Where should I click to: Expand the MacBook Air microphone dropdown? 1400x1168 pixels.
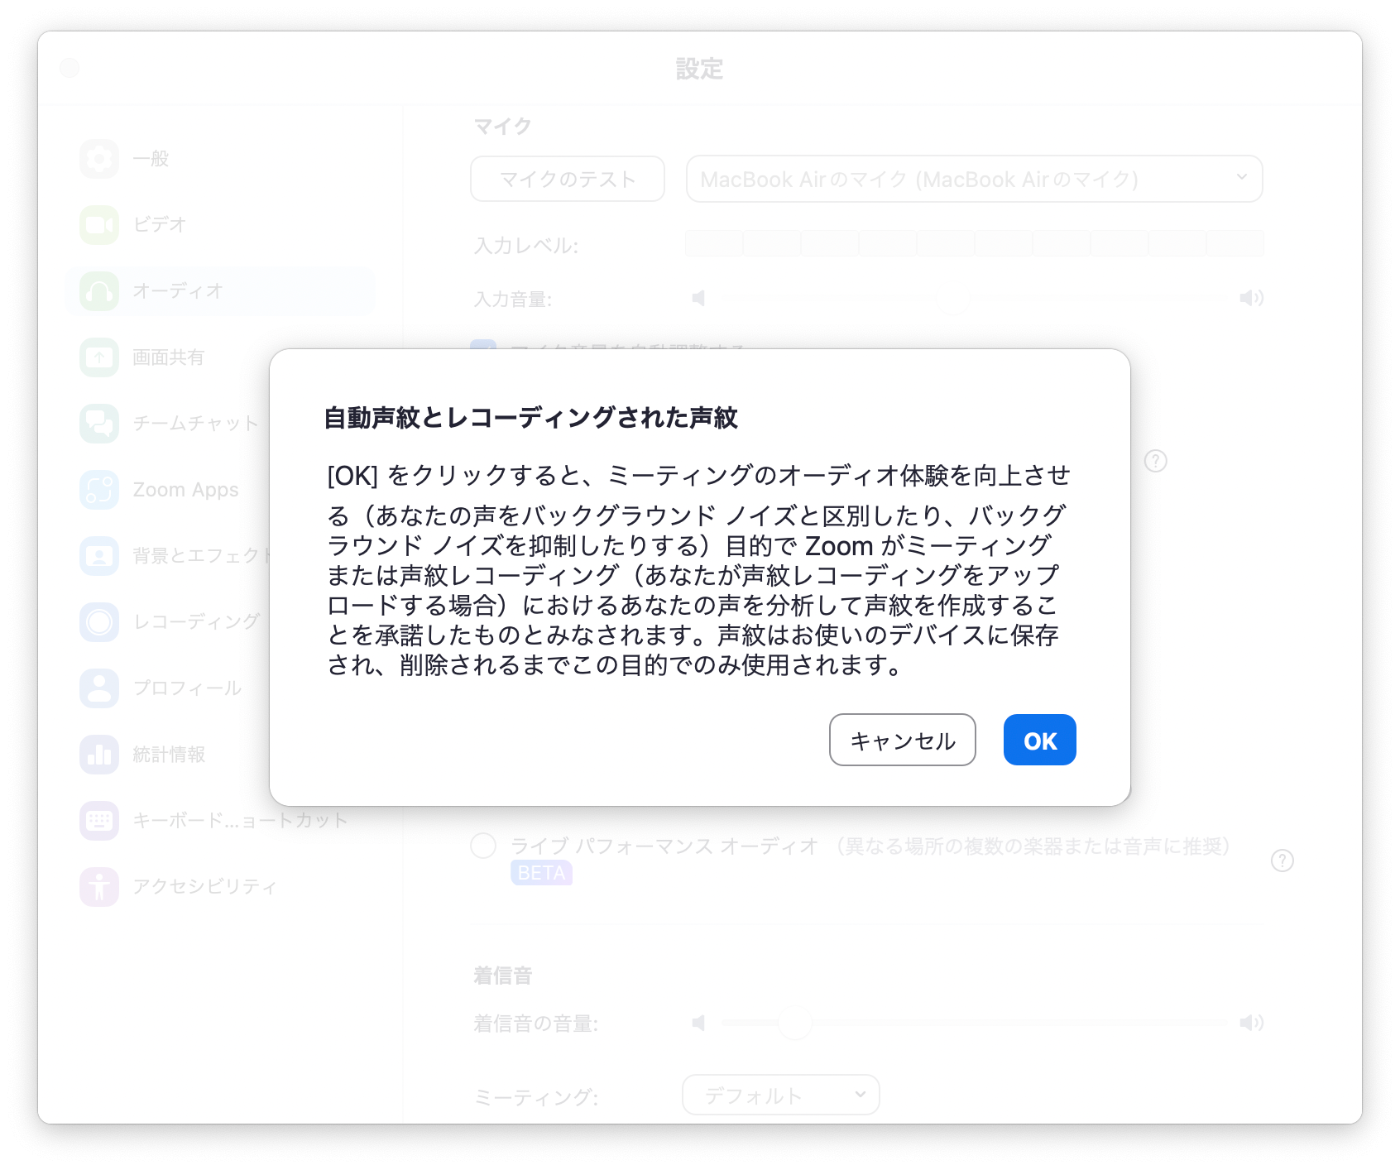coord(974,179)
